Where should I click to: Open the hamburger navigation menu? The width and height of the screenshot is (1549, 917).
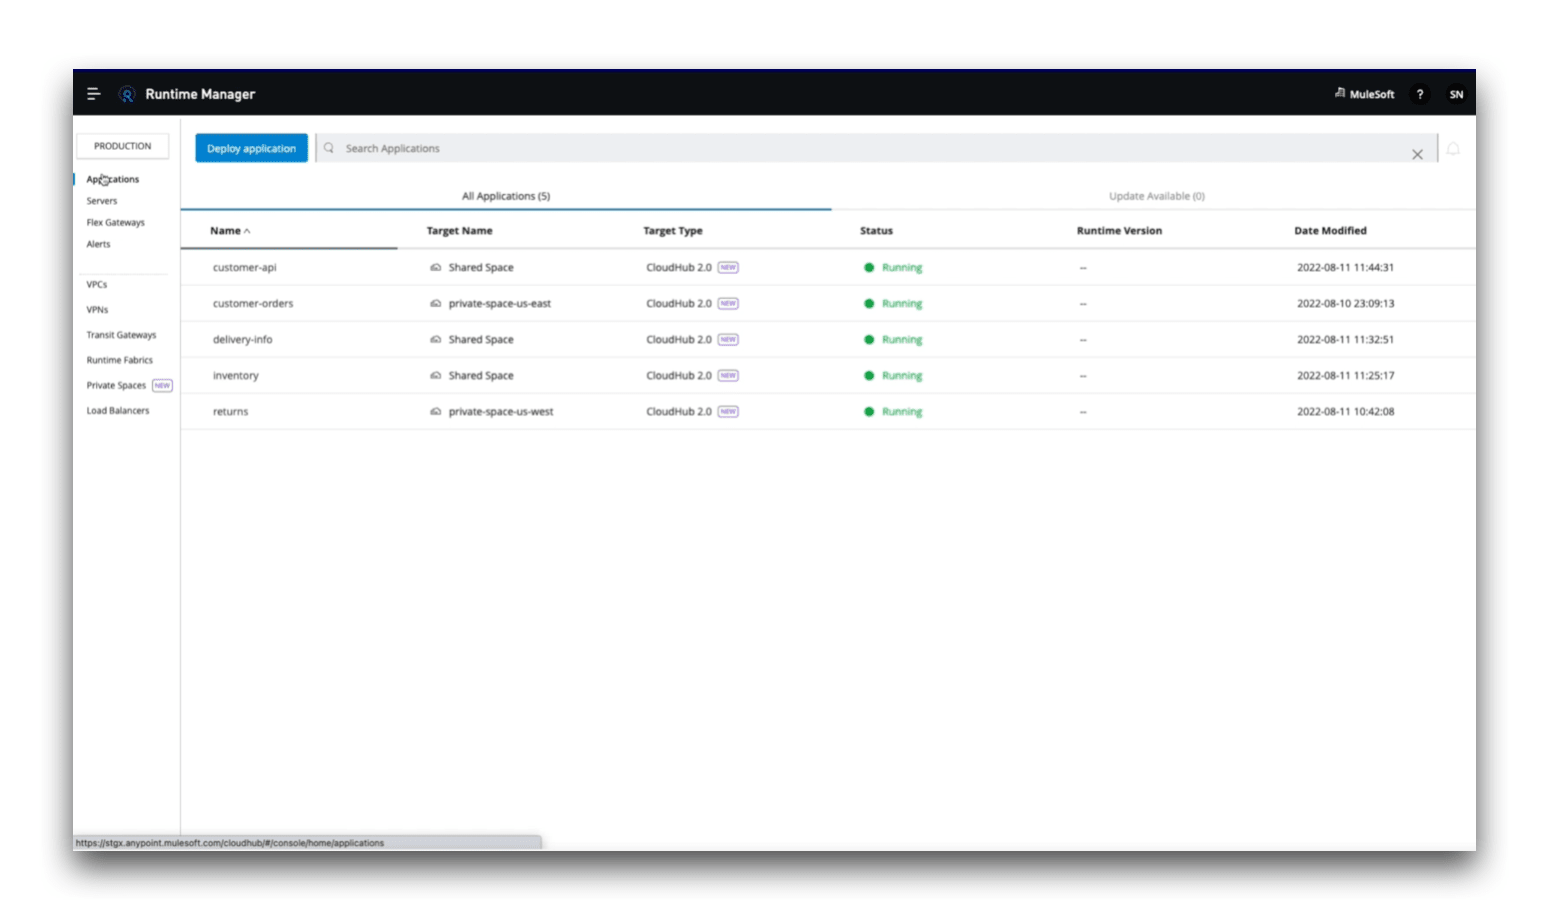click(93, 94)
